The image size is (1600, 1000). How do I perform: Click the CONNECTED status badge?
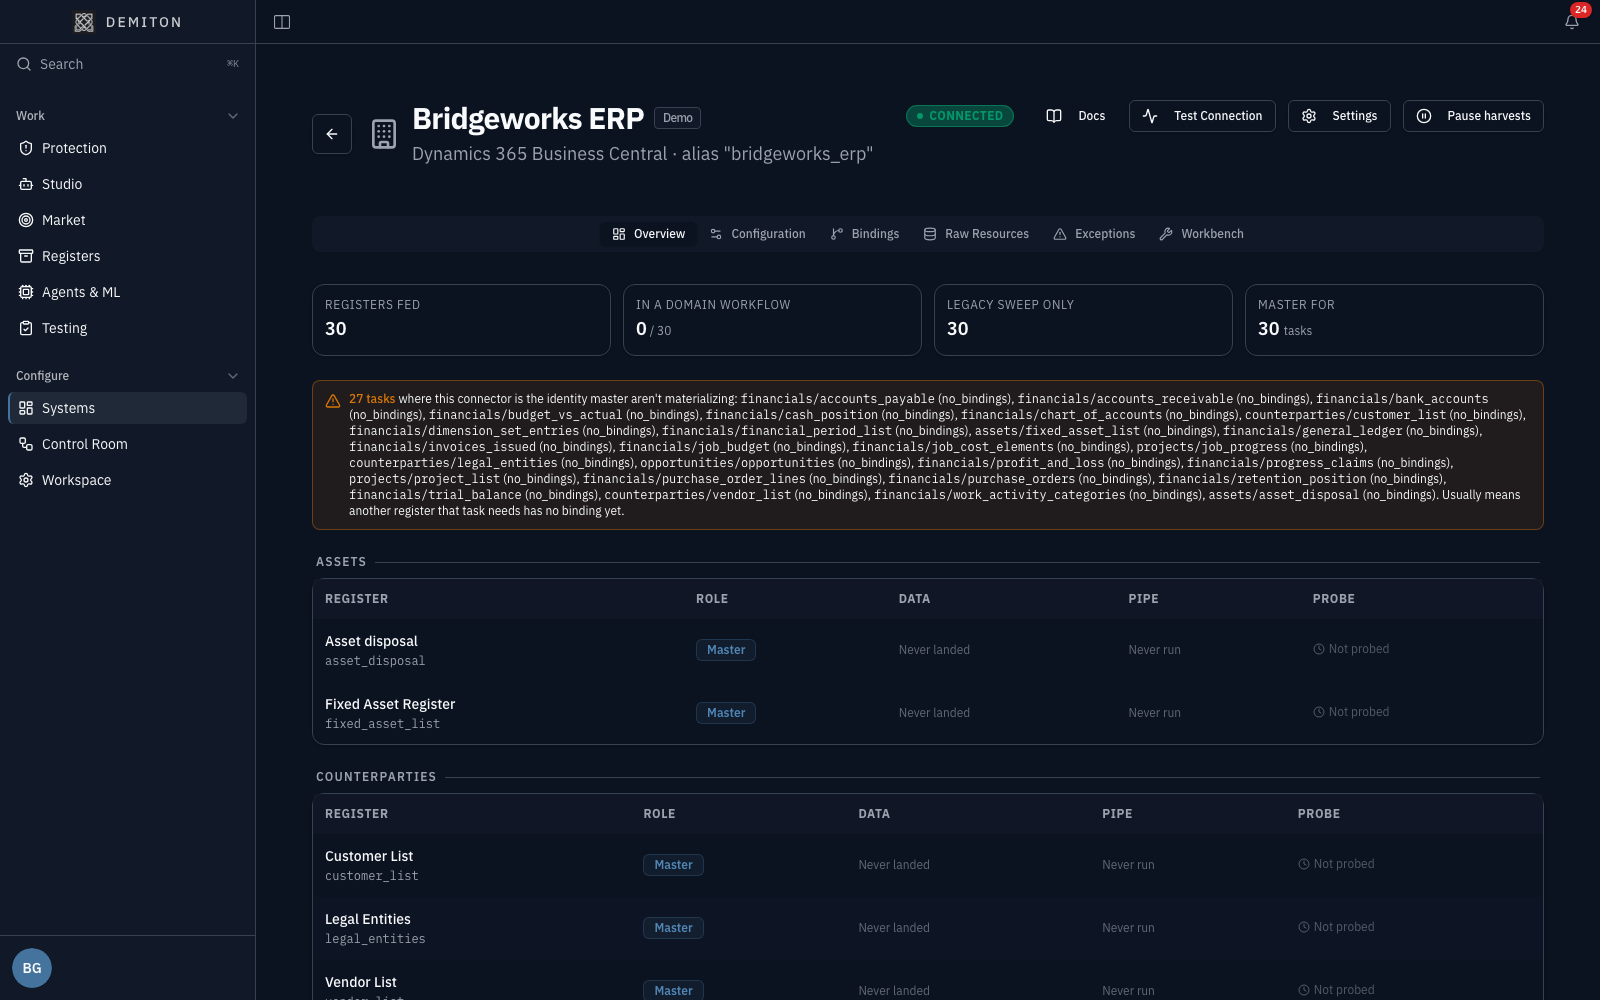pyautogui.click(x=960, y=116)
